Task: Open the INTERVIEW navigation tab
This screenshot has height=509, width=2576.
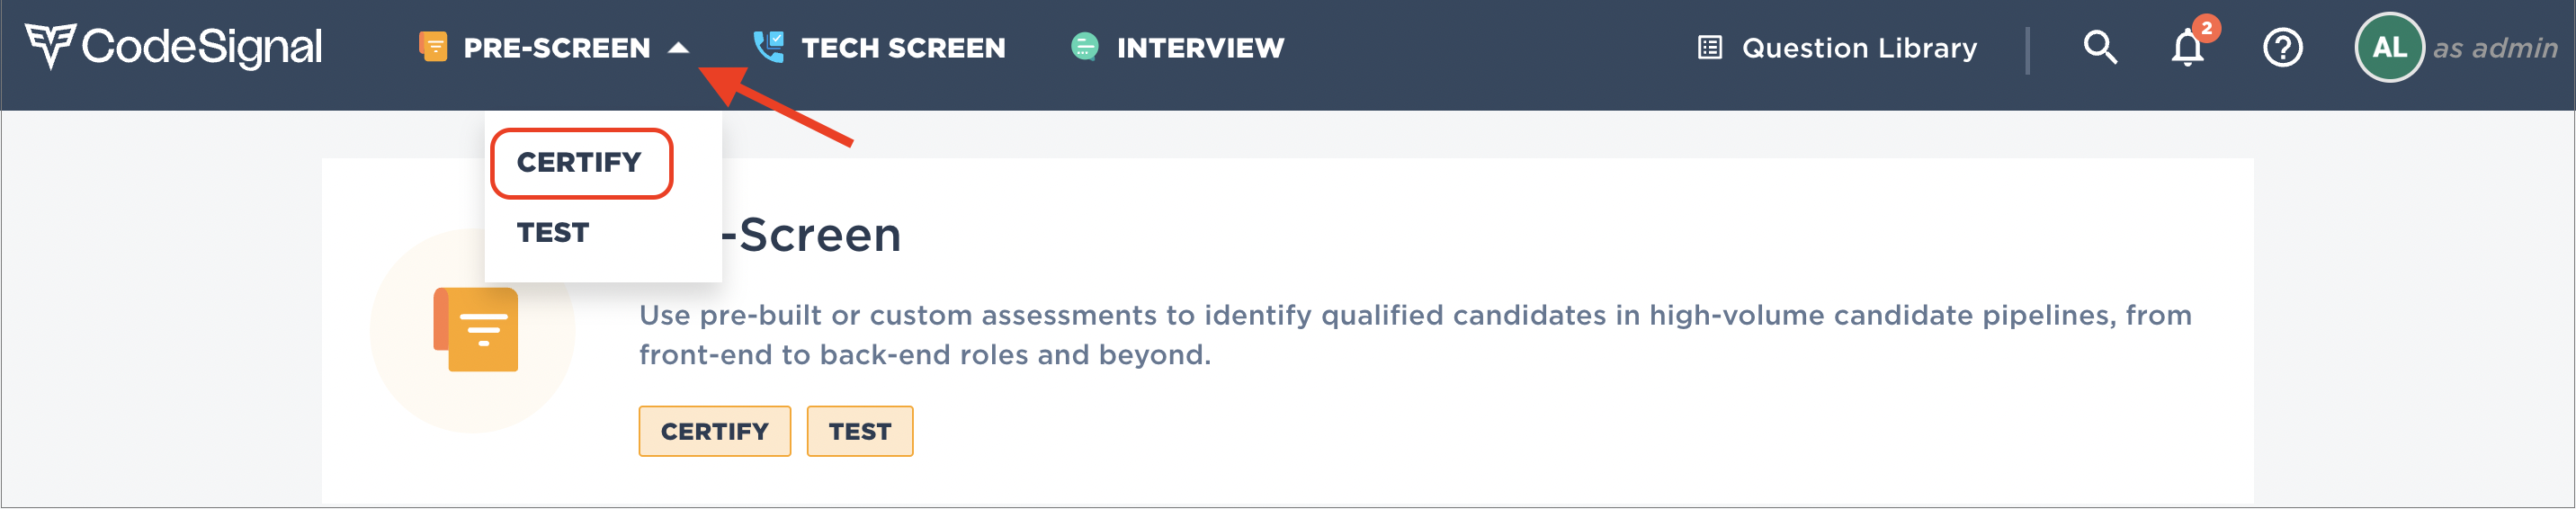Action: tap(1200, 47)
